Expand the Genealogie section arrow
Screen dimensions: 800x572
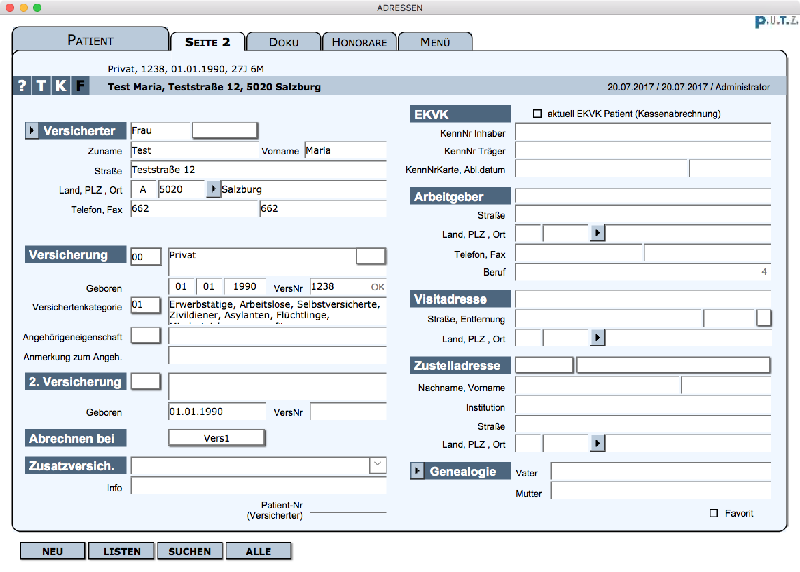pos(417,471)
